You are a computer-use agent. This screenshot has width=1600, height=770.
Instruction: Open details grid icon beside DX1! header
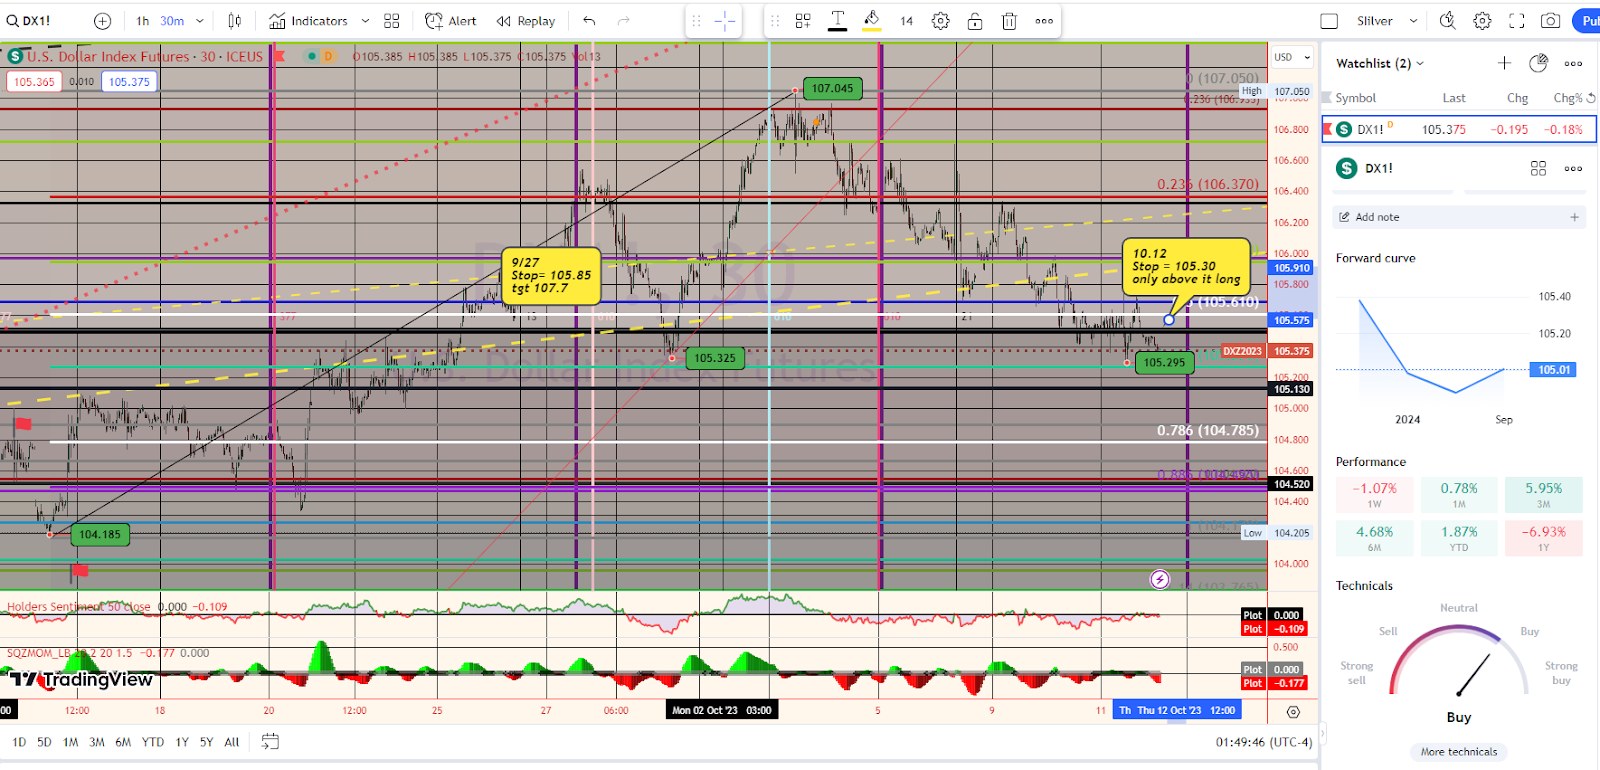(x=1538, y=168)
